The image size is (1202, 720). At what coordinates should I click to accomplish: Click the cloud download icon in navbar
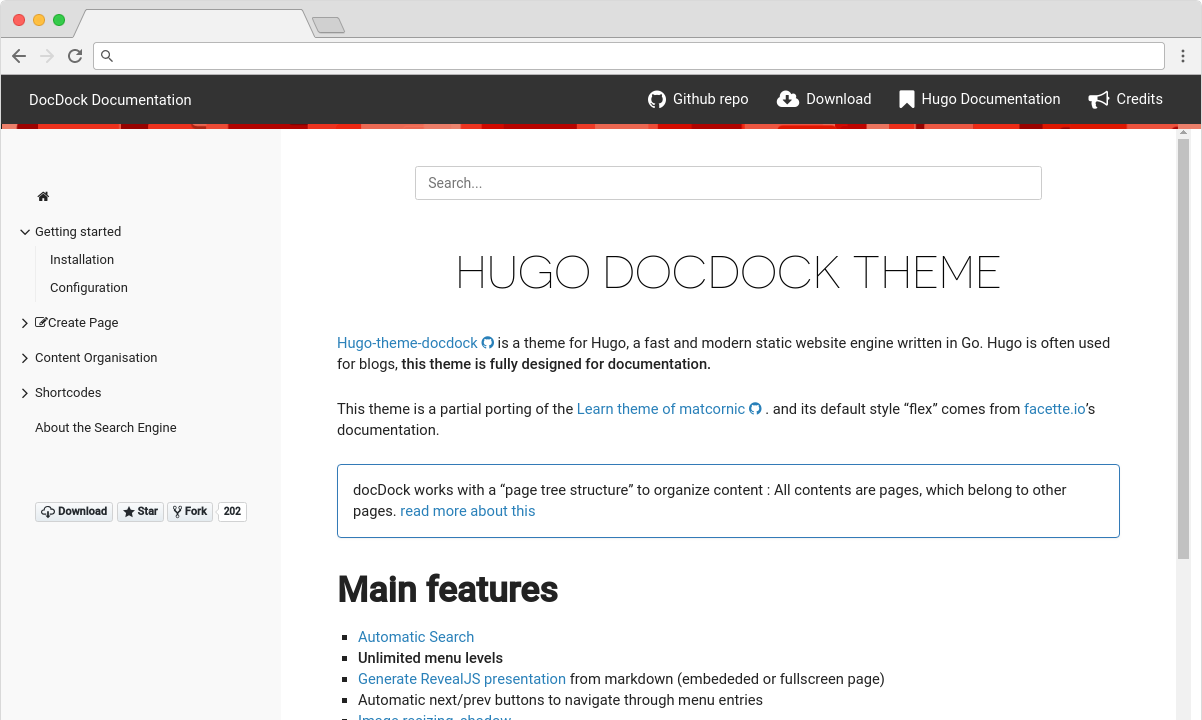788,99
